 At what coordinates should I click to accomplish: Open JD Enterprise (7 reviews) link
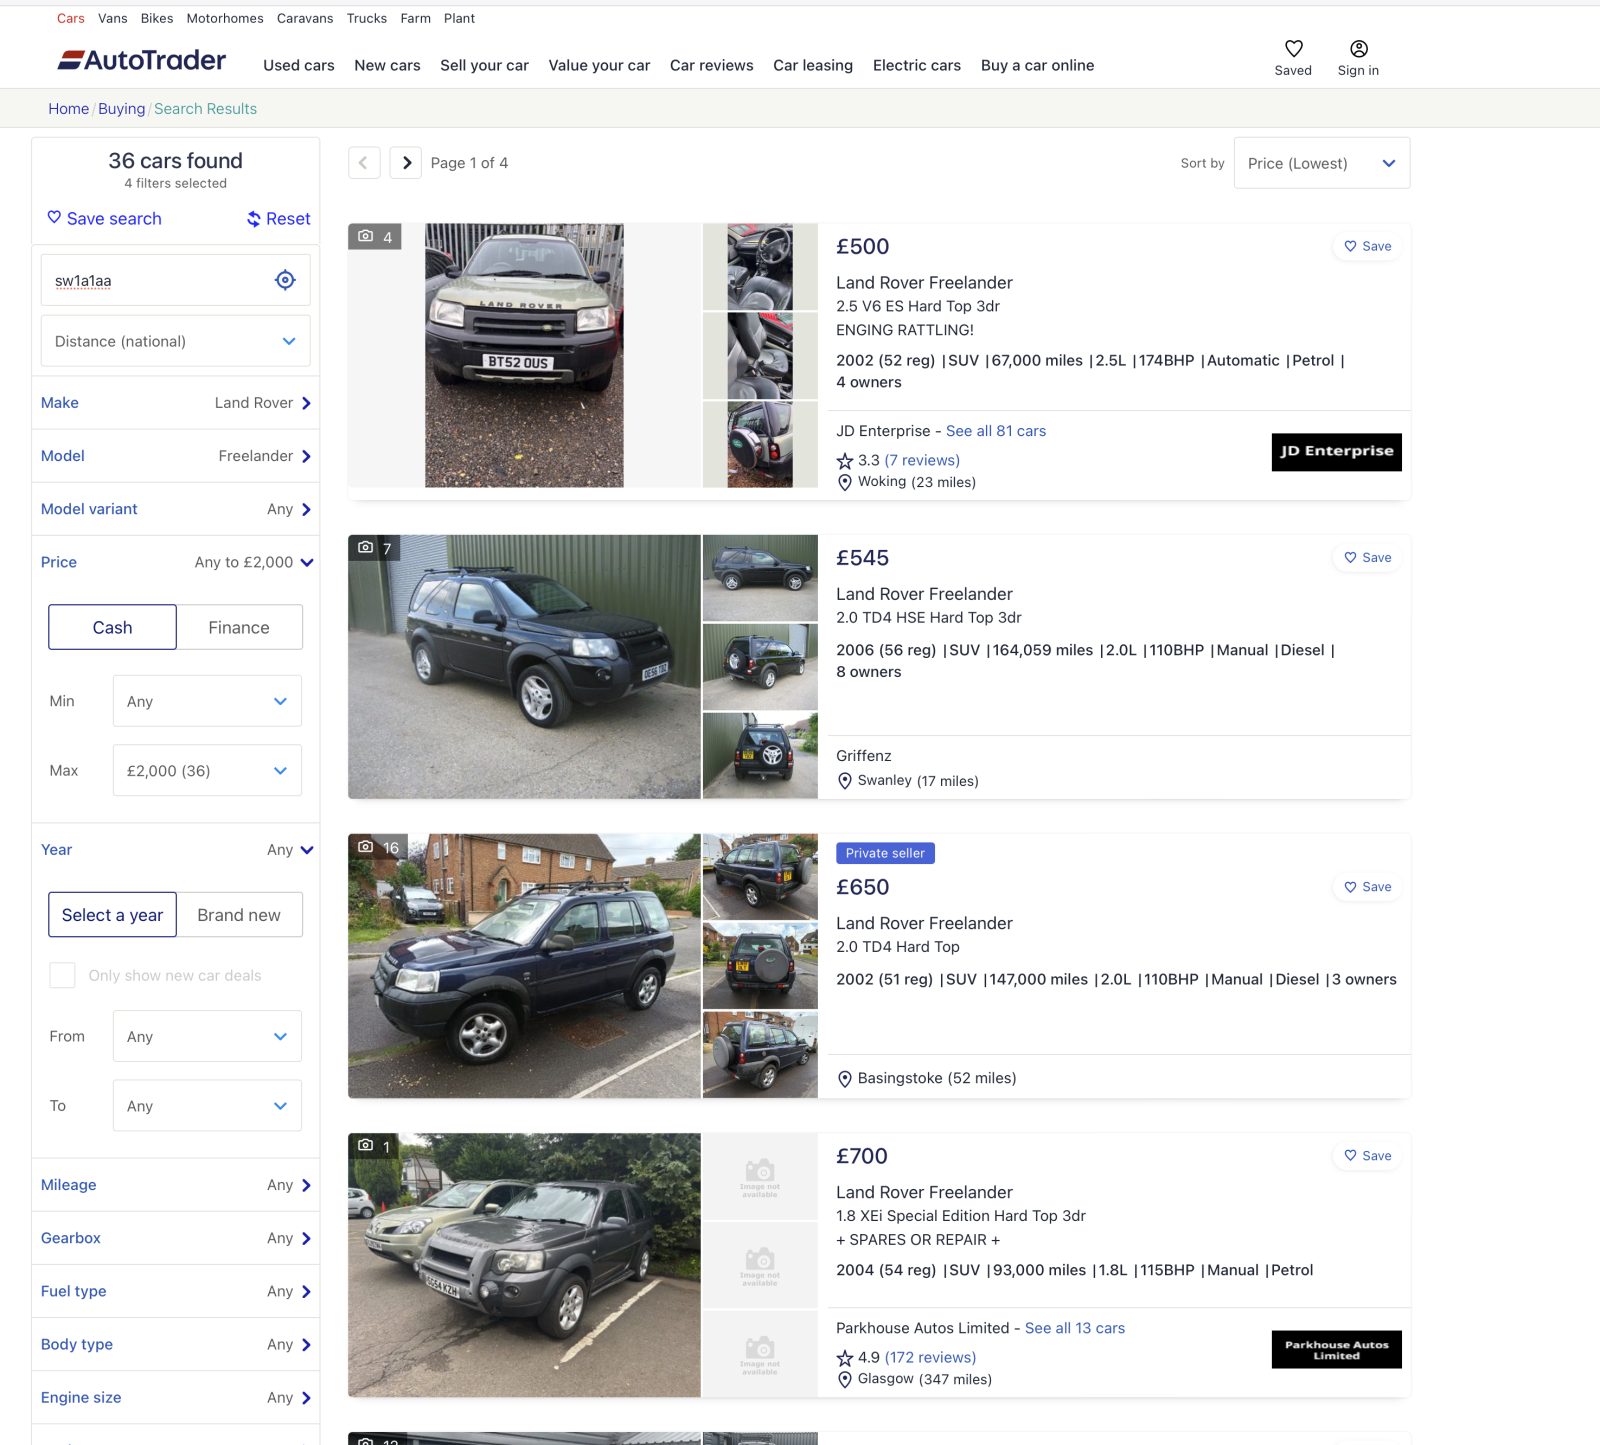(x=922, y=460)
